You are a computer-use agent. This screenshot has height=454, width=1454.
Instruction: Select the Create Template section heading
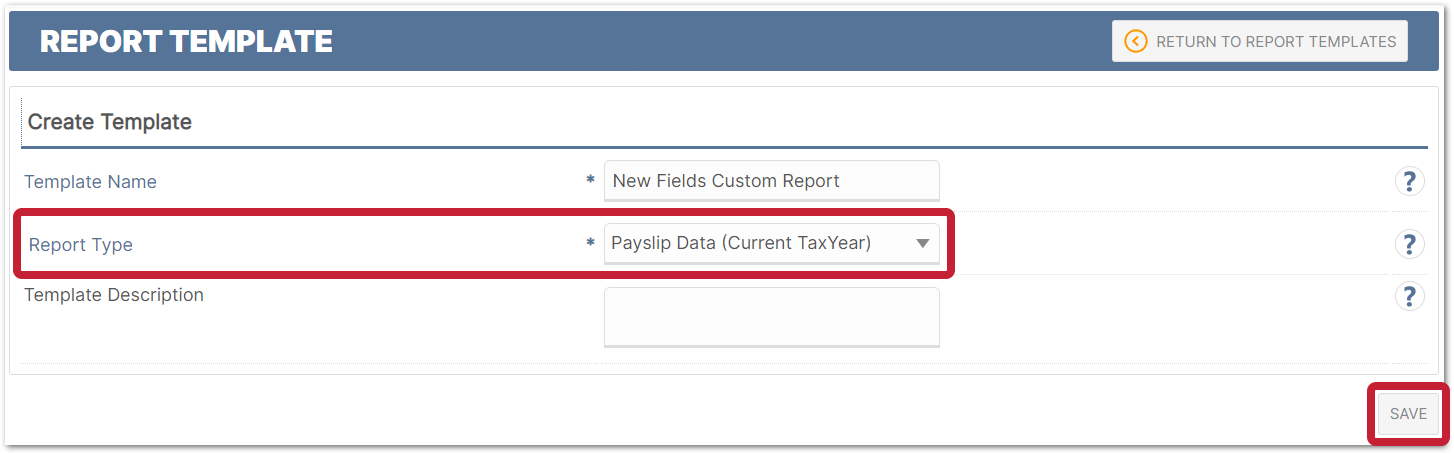pos(110,122)
